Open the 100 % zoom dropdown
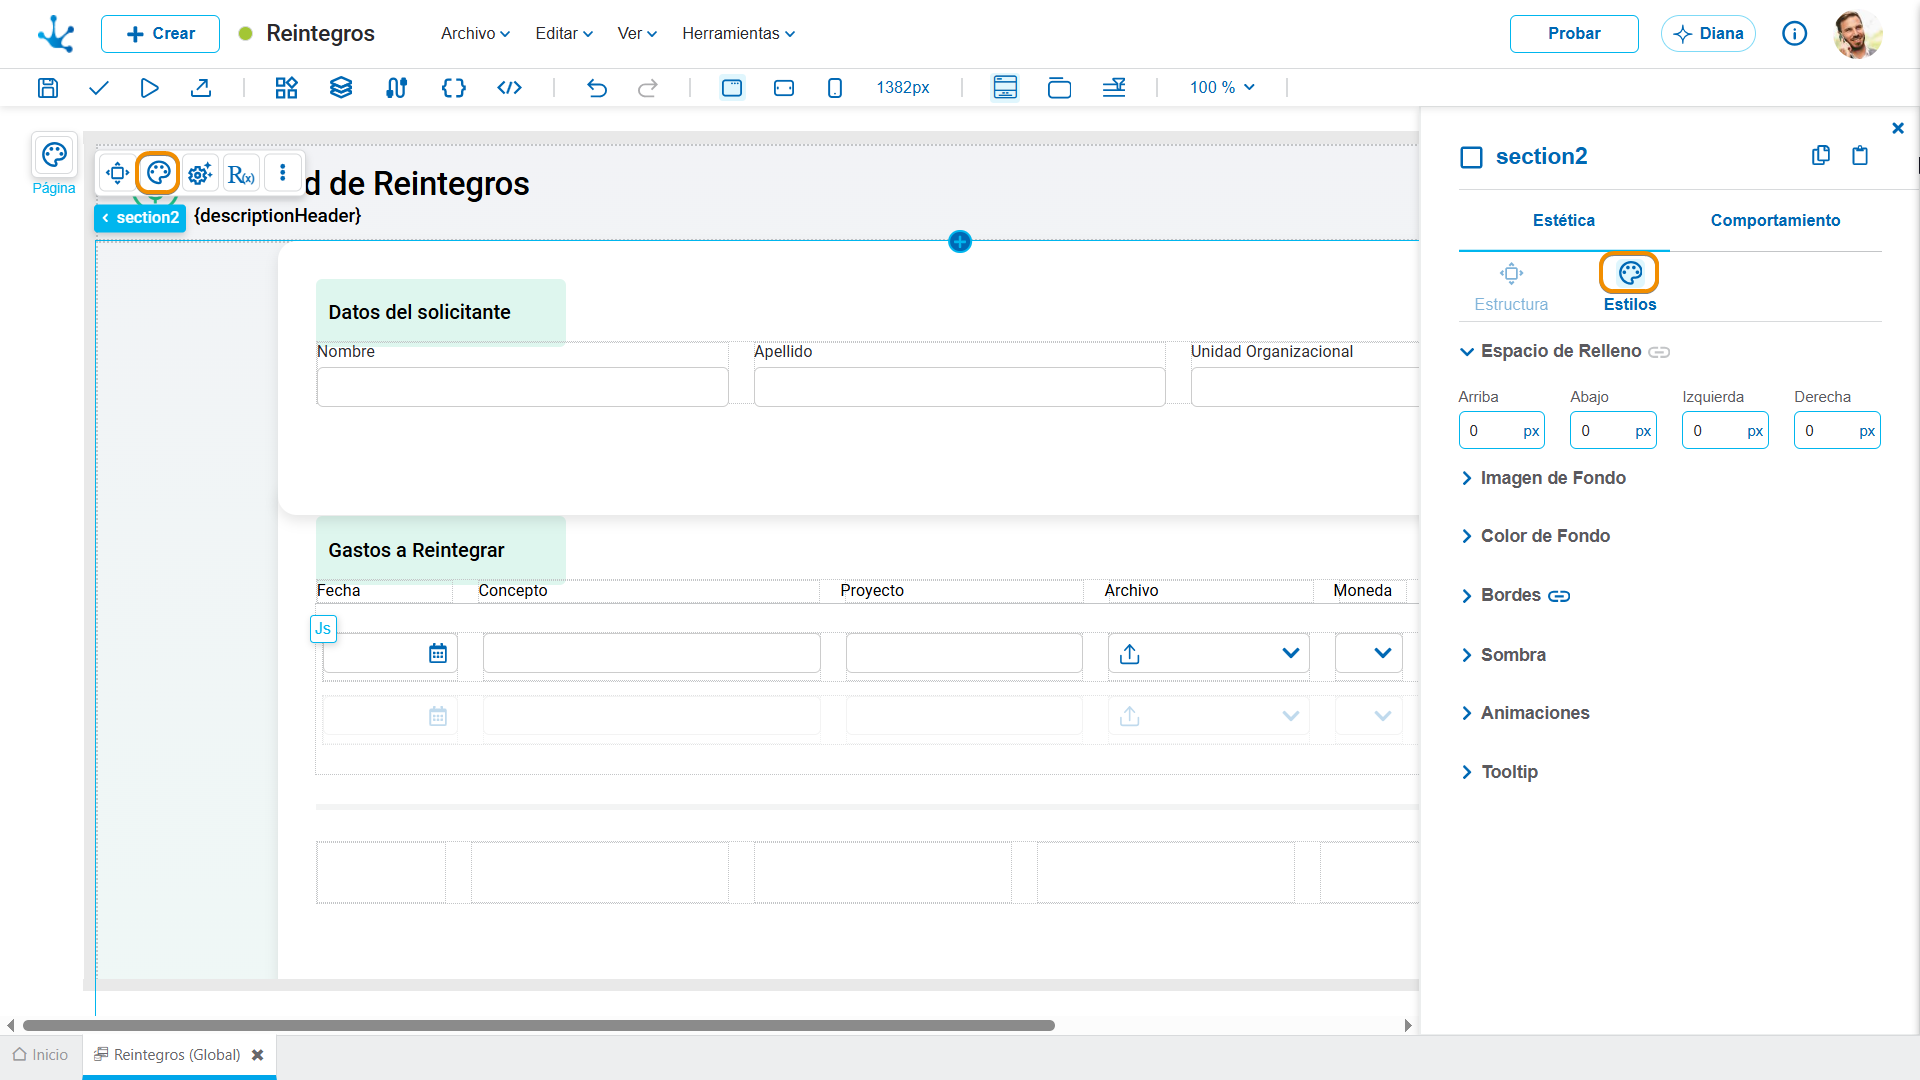Screen dimensions: 1920x1080 click(x=1222, y=88)
